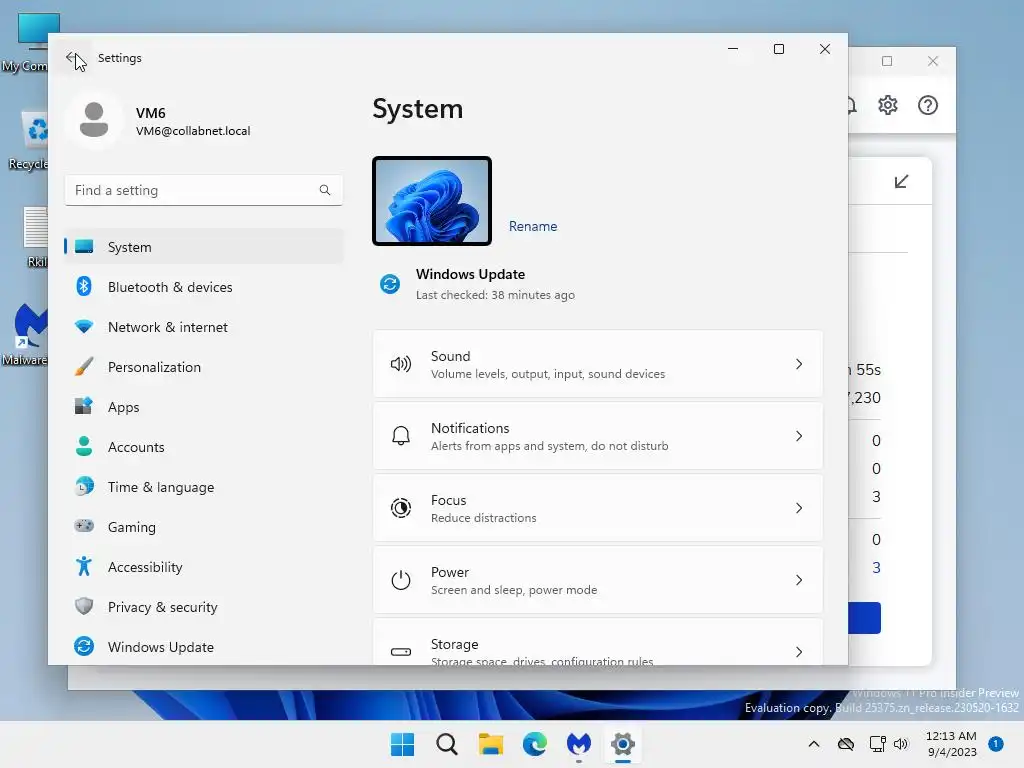Open Network & internet settings

point(204,327)
